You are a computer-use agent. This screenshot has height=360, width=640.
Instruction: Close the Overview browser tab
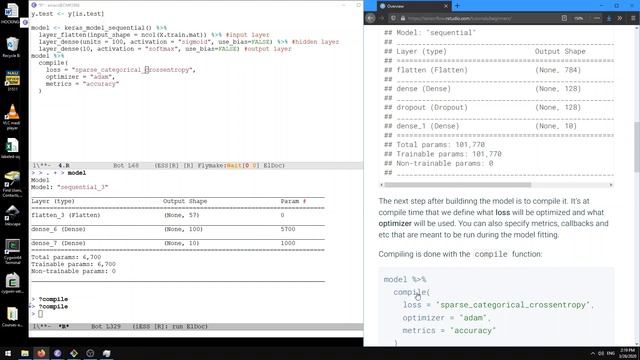446,6
